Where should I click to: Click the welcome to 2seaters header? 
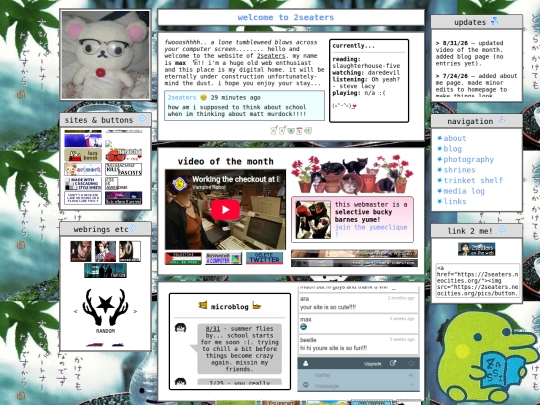pos(285,17)
